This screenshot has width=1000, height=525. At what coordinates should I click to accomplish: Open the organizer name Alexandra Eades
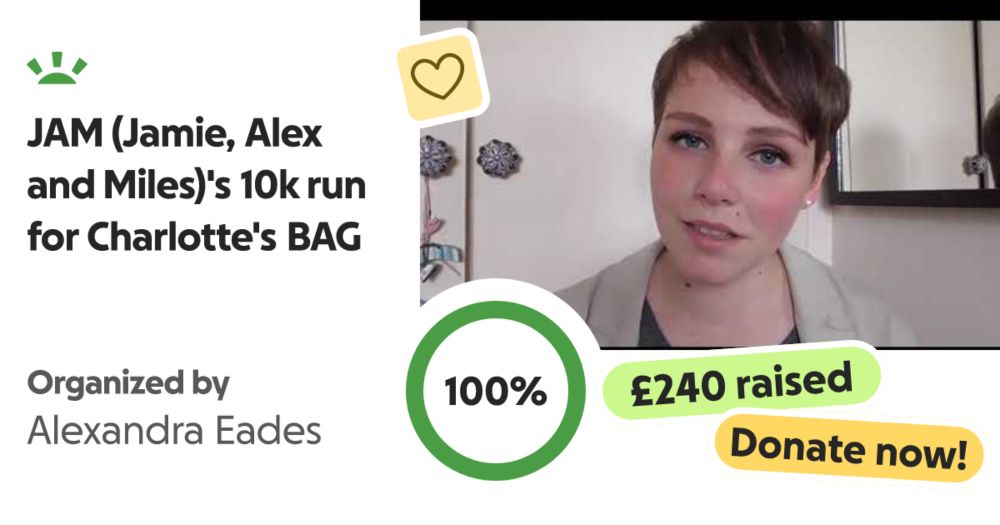click(174, 431)
